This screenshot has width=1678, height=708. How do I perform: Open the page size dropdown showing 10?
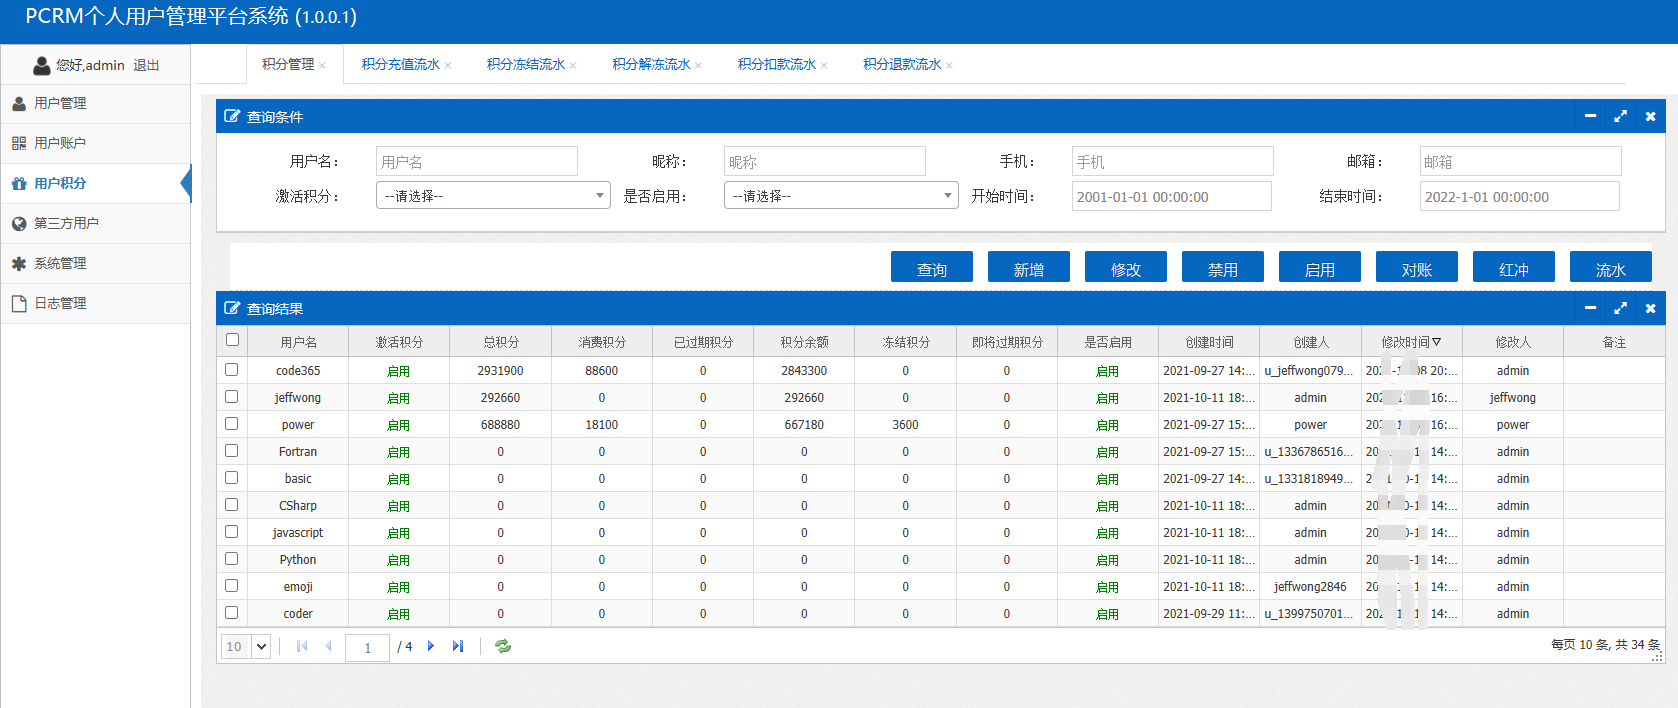tap(246, 646)
